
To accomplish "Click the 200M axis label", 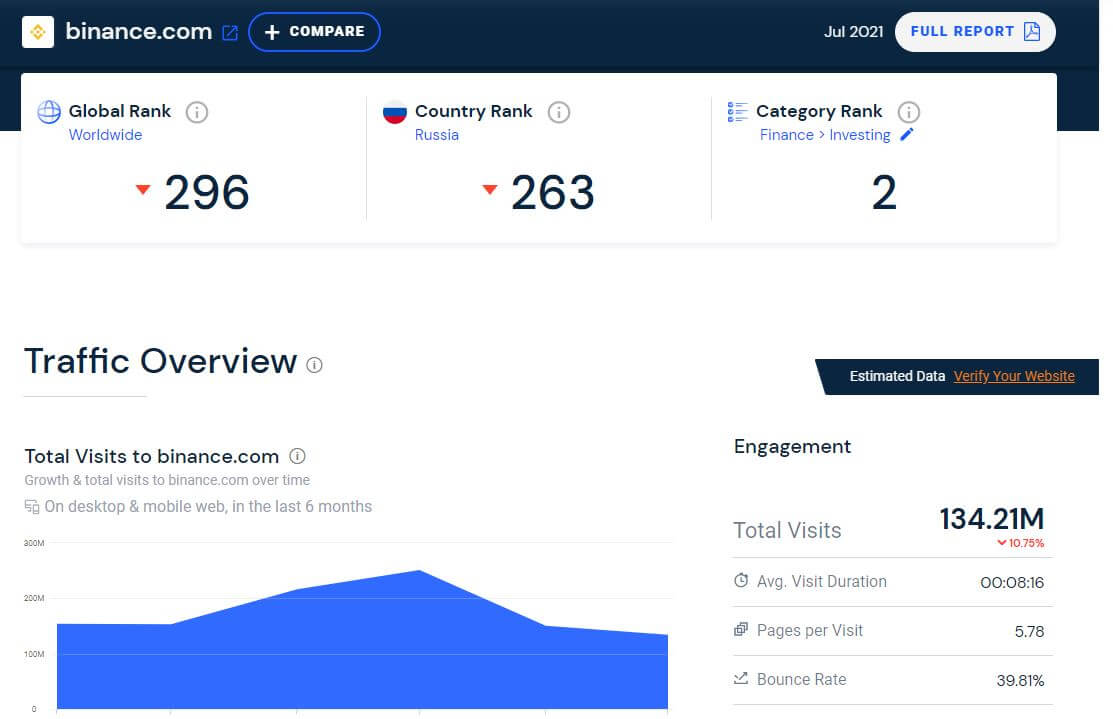I will pos(34,598).
